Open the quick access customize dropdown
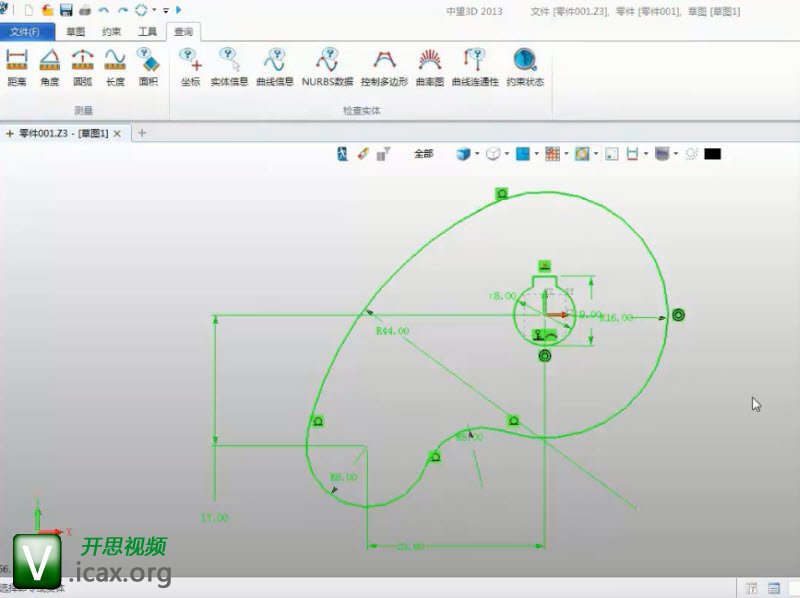 166,10
